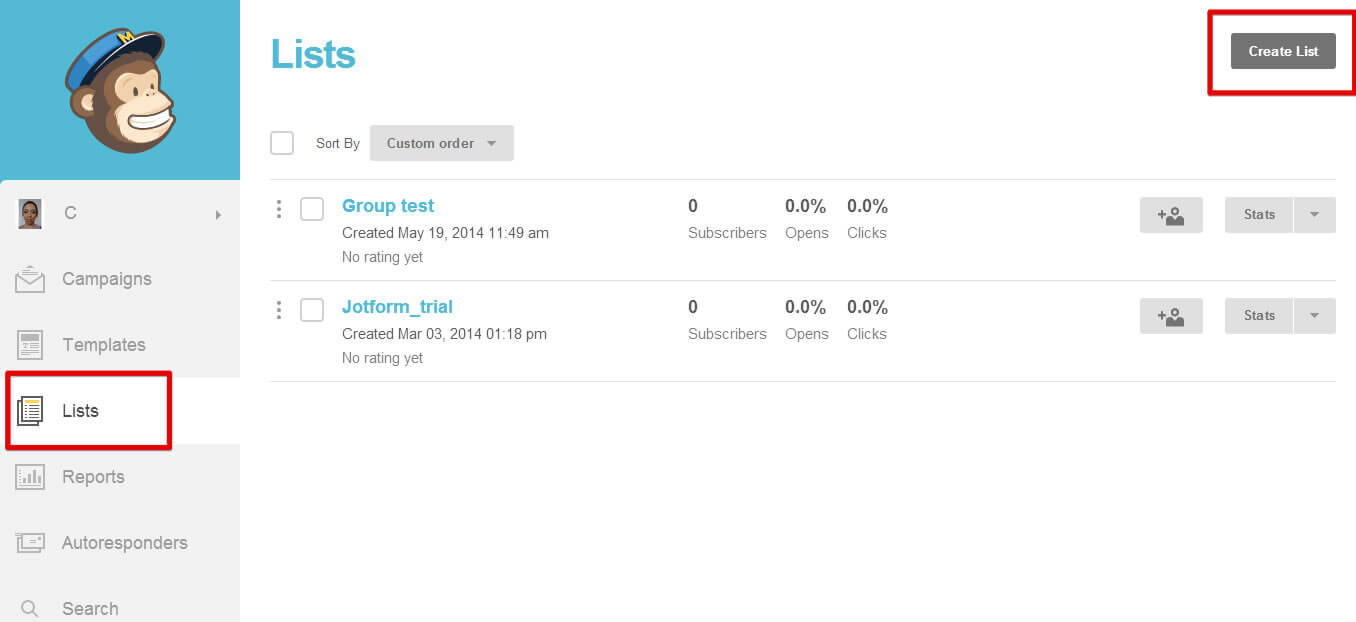The image size is (1356, 622).
Task: Tick the Group test checkbox
Action: coord(312,209)
